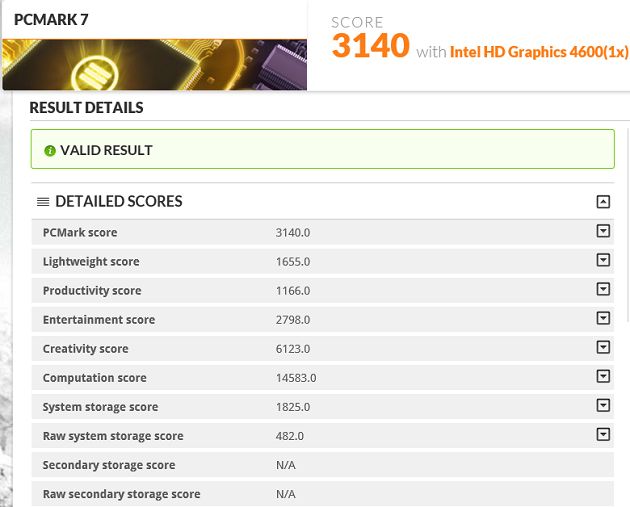Click the Creativity score label
This screenshot has width=630, height=507.
tap(86, 349)
